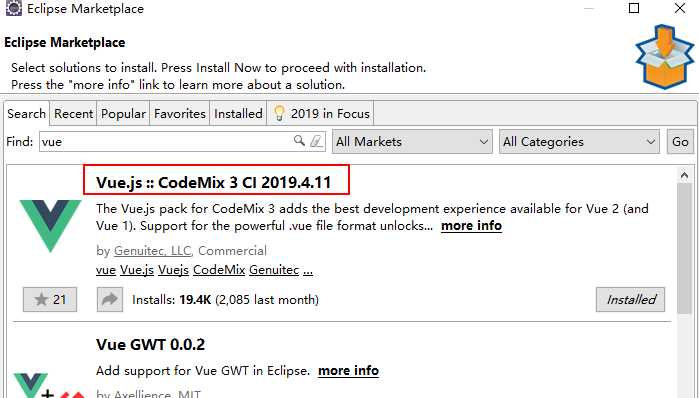Open the All Markets dropdown
This screenshot has width=699, height=398.
click(x=412, y=142)
